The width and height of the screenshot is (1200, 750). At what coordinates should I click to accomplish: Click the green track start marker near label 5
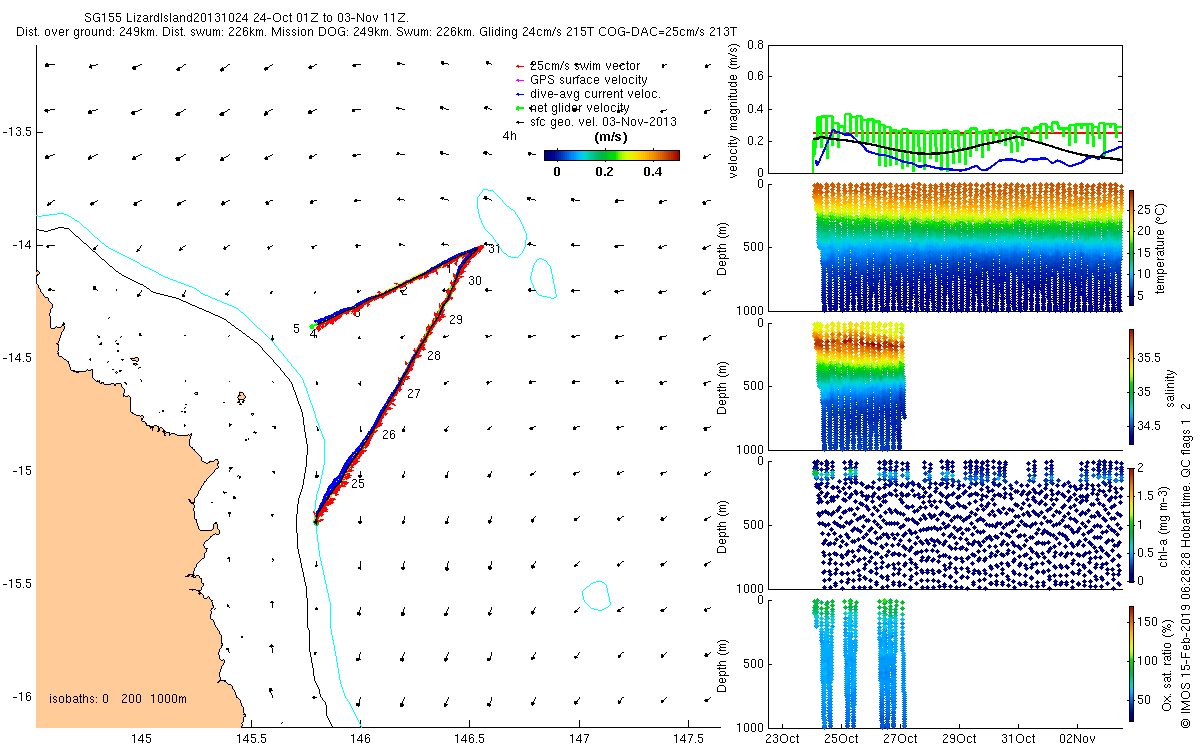tap(313, 327)
